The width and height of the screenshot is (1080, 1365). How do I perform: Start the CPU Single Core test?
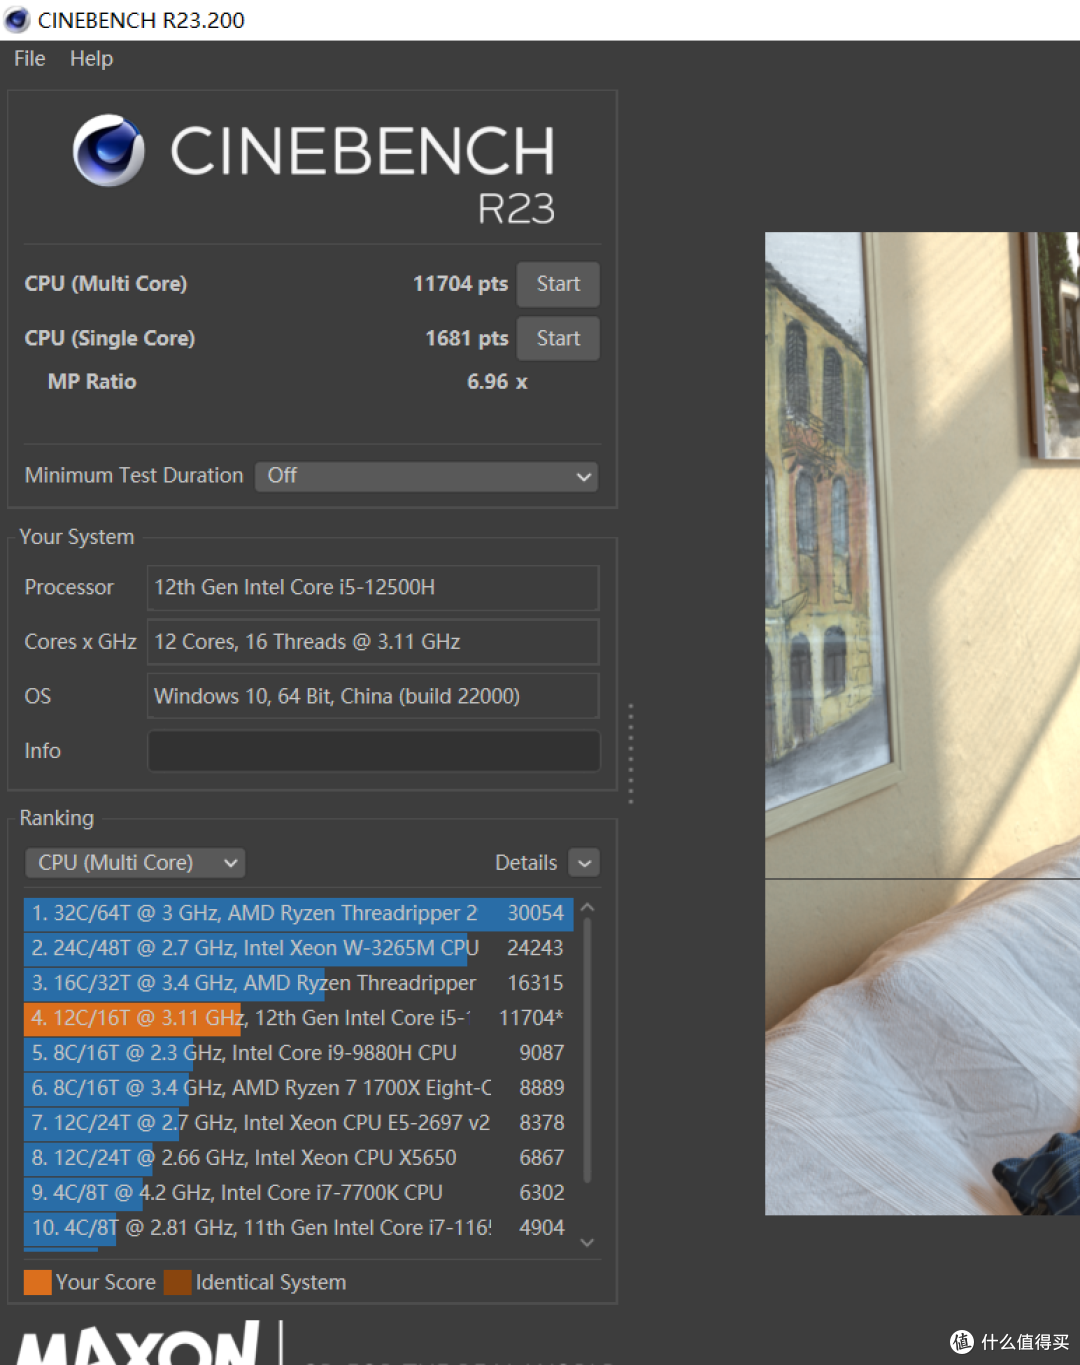click(558, 338)
